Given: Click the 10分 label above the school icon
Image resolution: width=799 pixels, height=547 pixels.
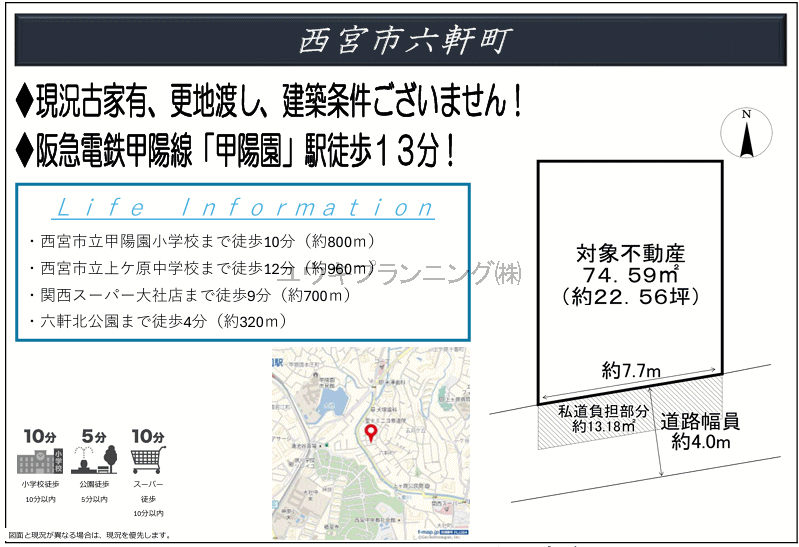Looking at the screenshot, I should 39,436.
